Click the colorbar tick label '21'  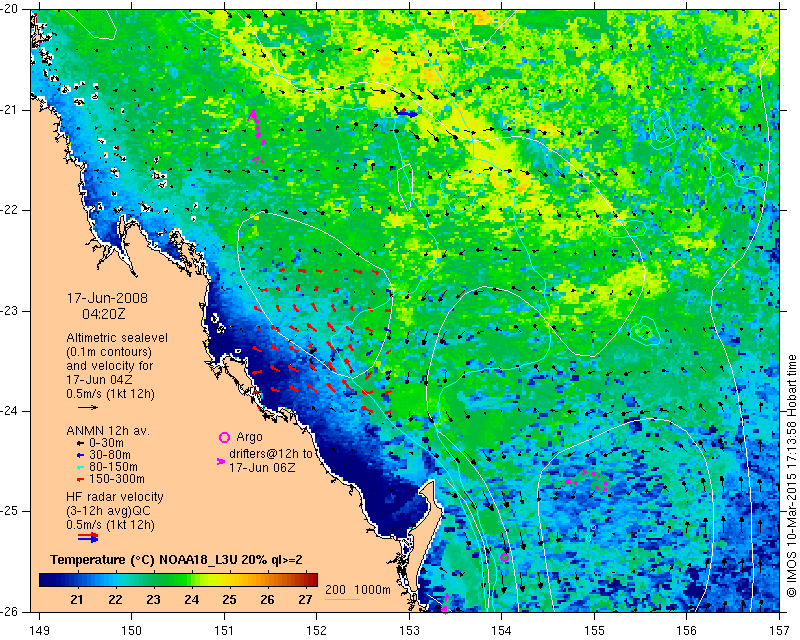click(x=77, y=600)
